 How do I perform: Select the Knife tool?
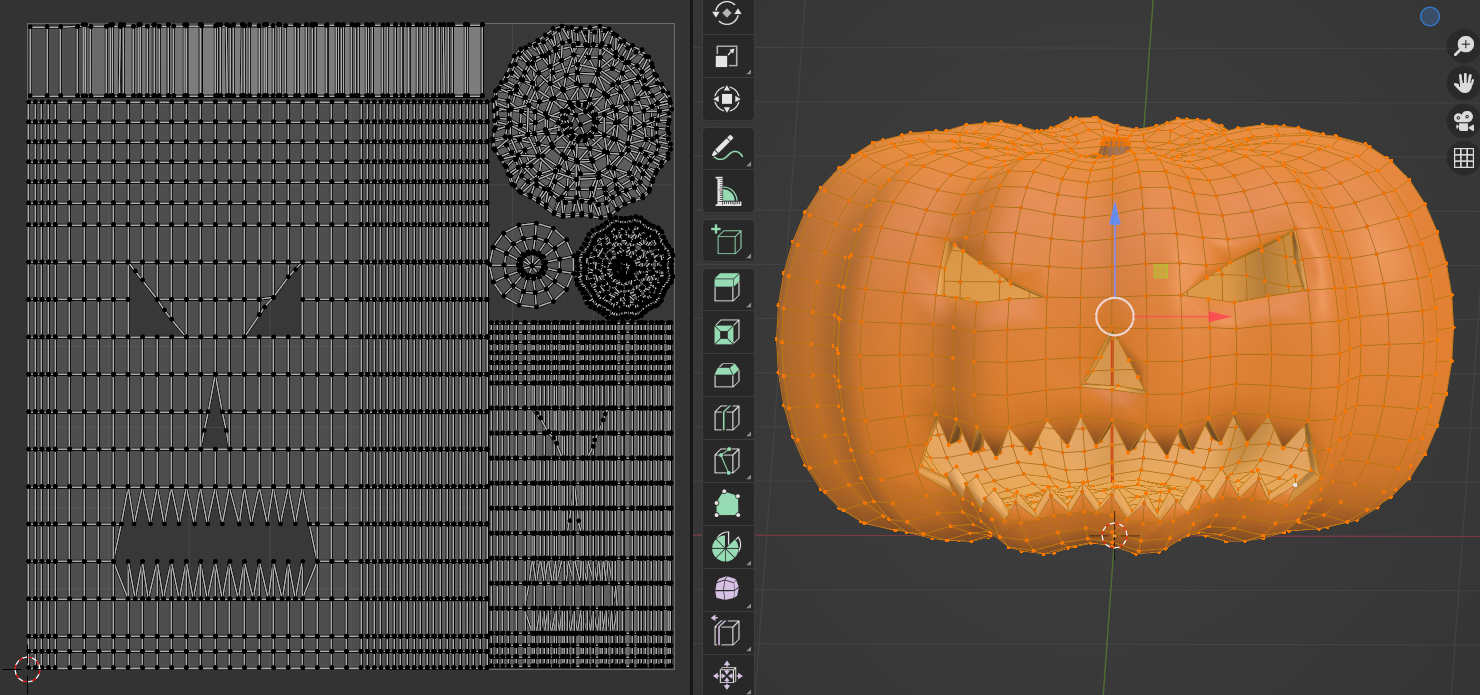727,461
